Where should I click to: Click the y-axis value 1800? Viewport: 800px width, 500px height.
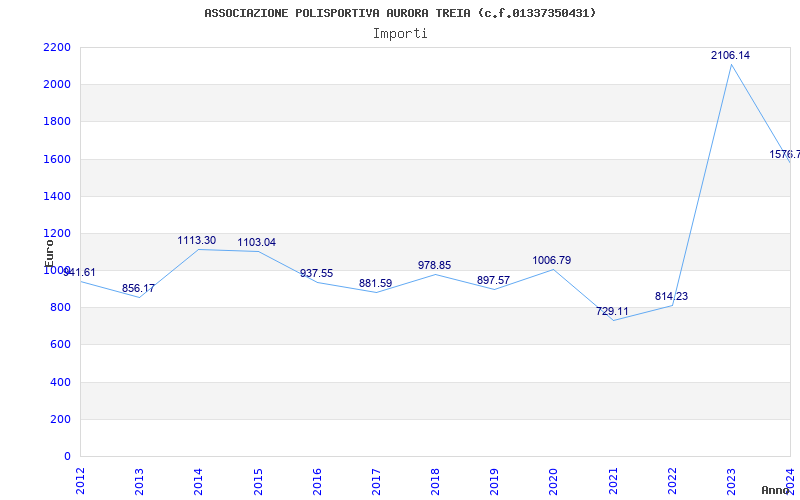coord(57,122)
